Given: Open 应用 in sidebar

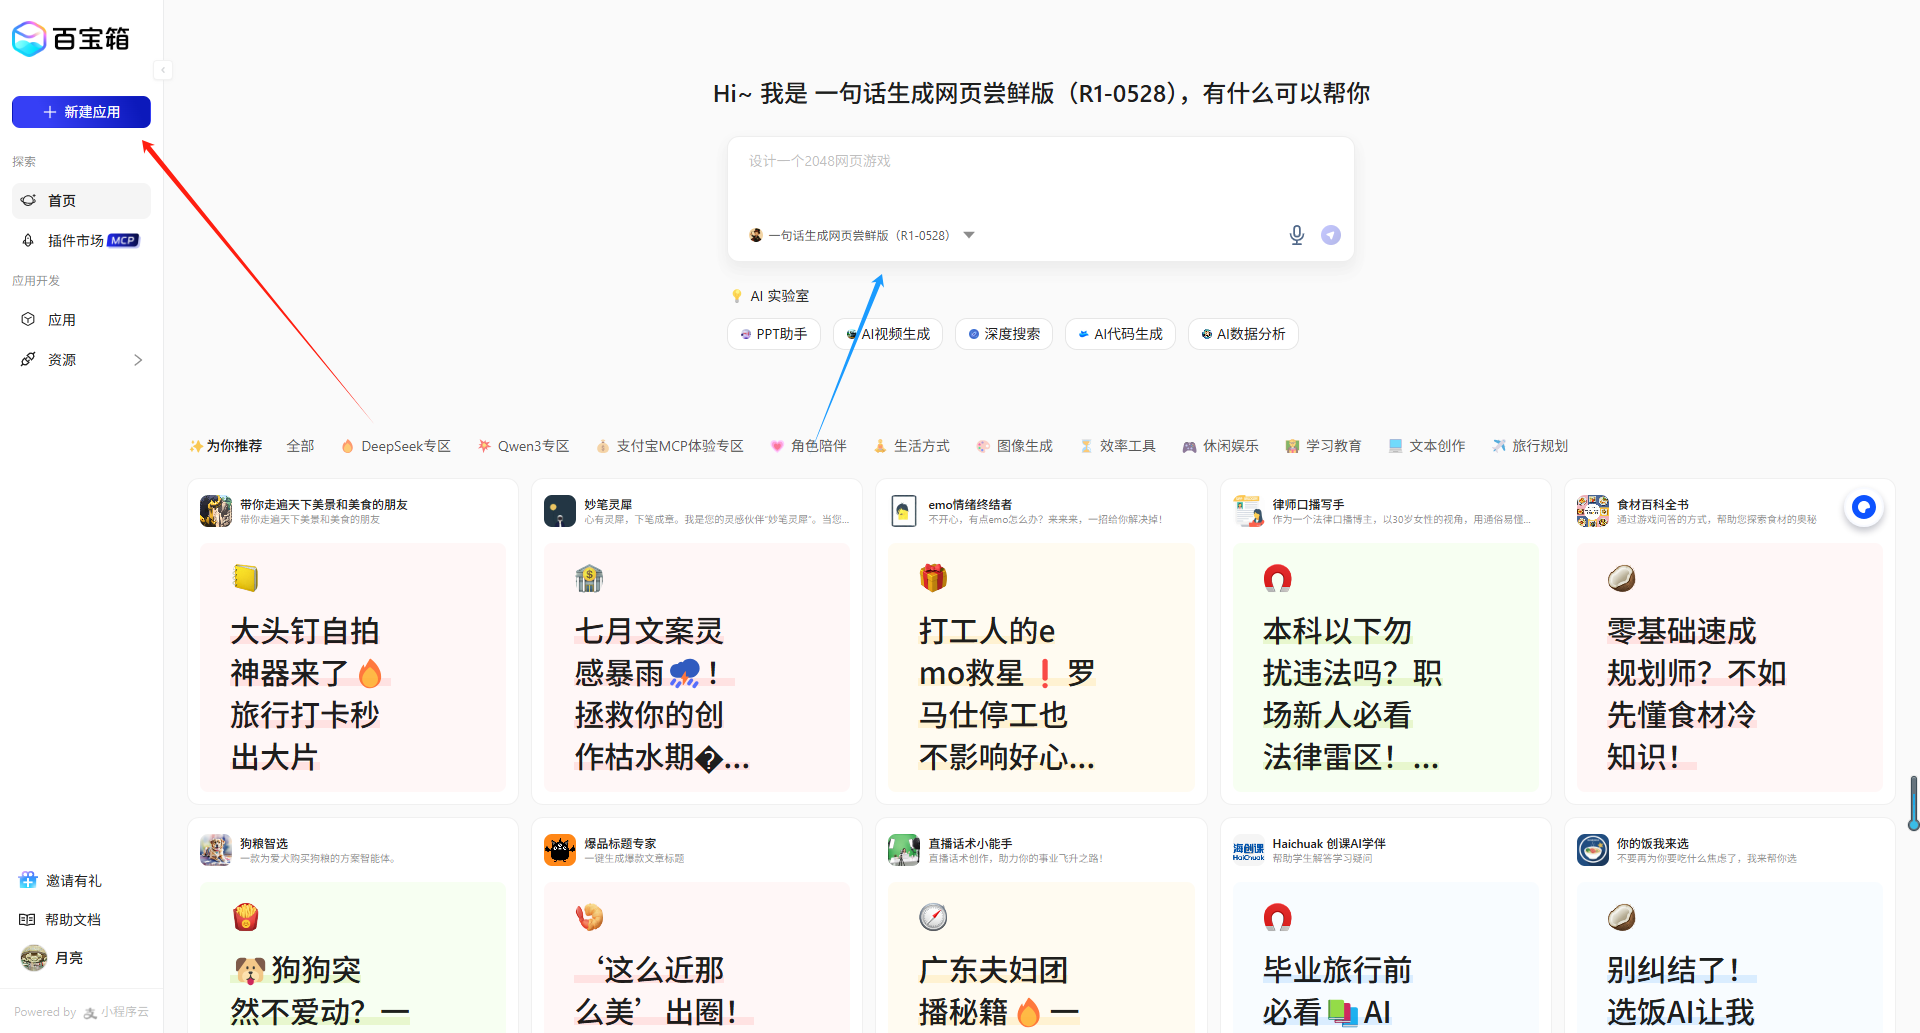Looking at the screenshot, I should [x=81, y=320].
